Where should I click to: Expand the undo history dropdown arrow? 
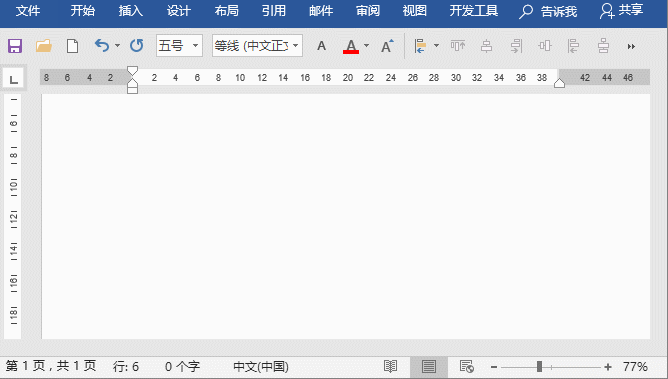[x=117, y=46]
